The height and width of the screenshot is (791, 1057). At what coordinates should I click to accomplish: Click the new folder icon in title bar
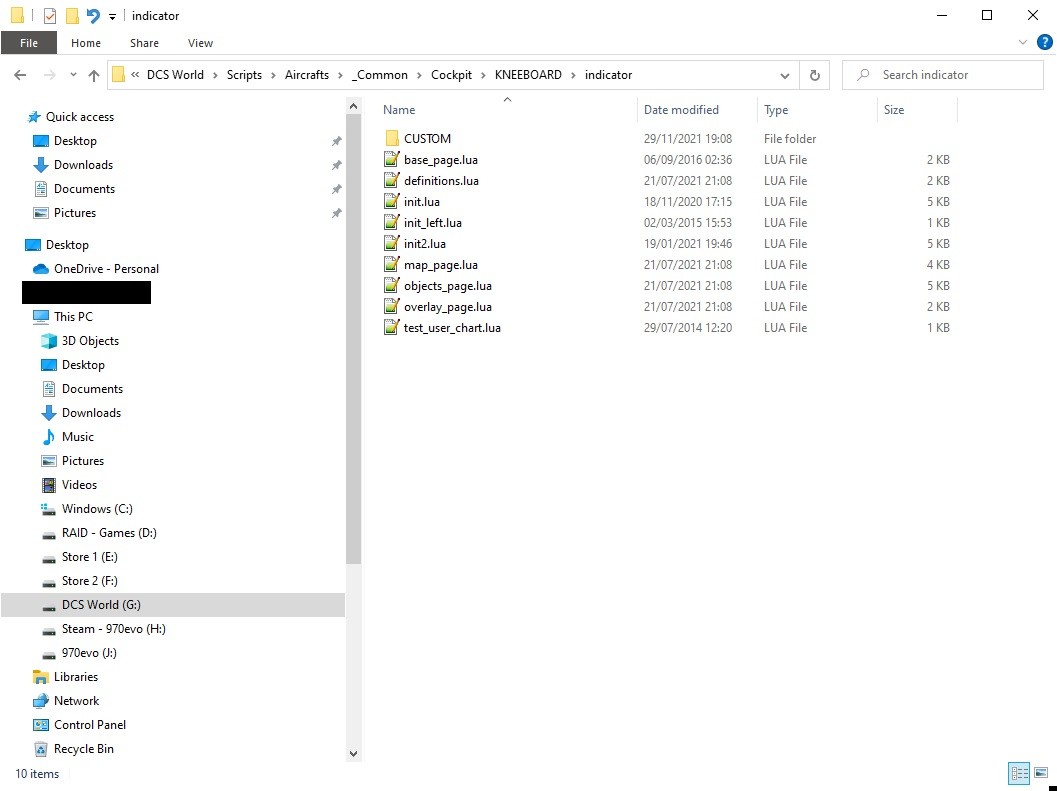[71, 16]
